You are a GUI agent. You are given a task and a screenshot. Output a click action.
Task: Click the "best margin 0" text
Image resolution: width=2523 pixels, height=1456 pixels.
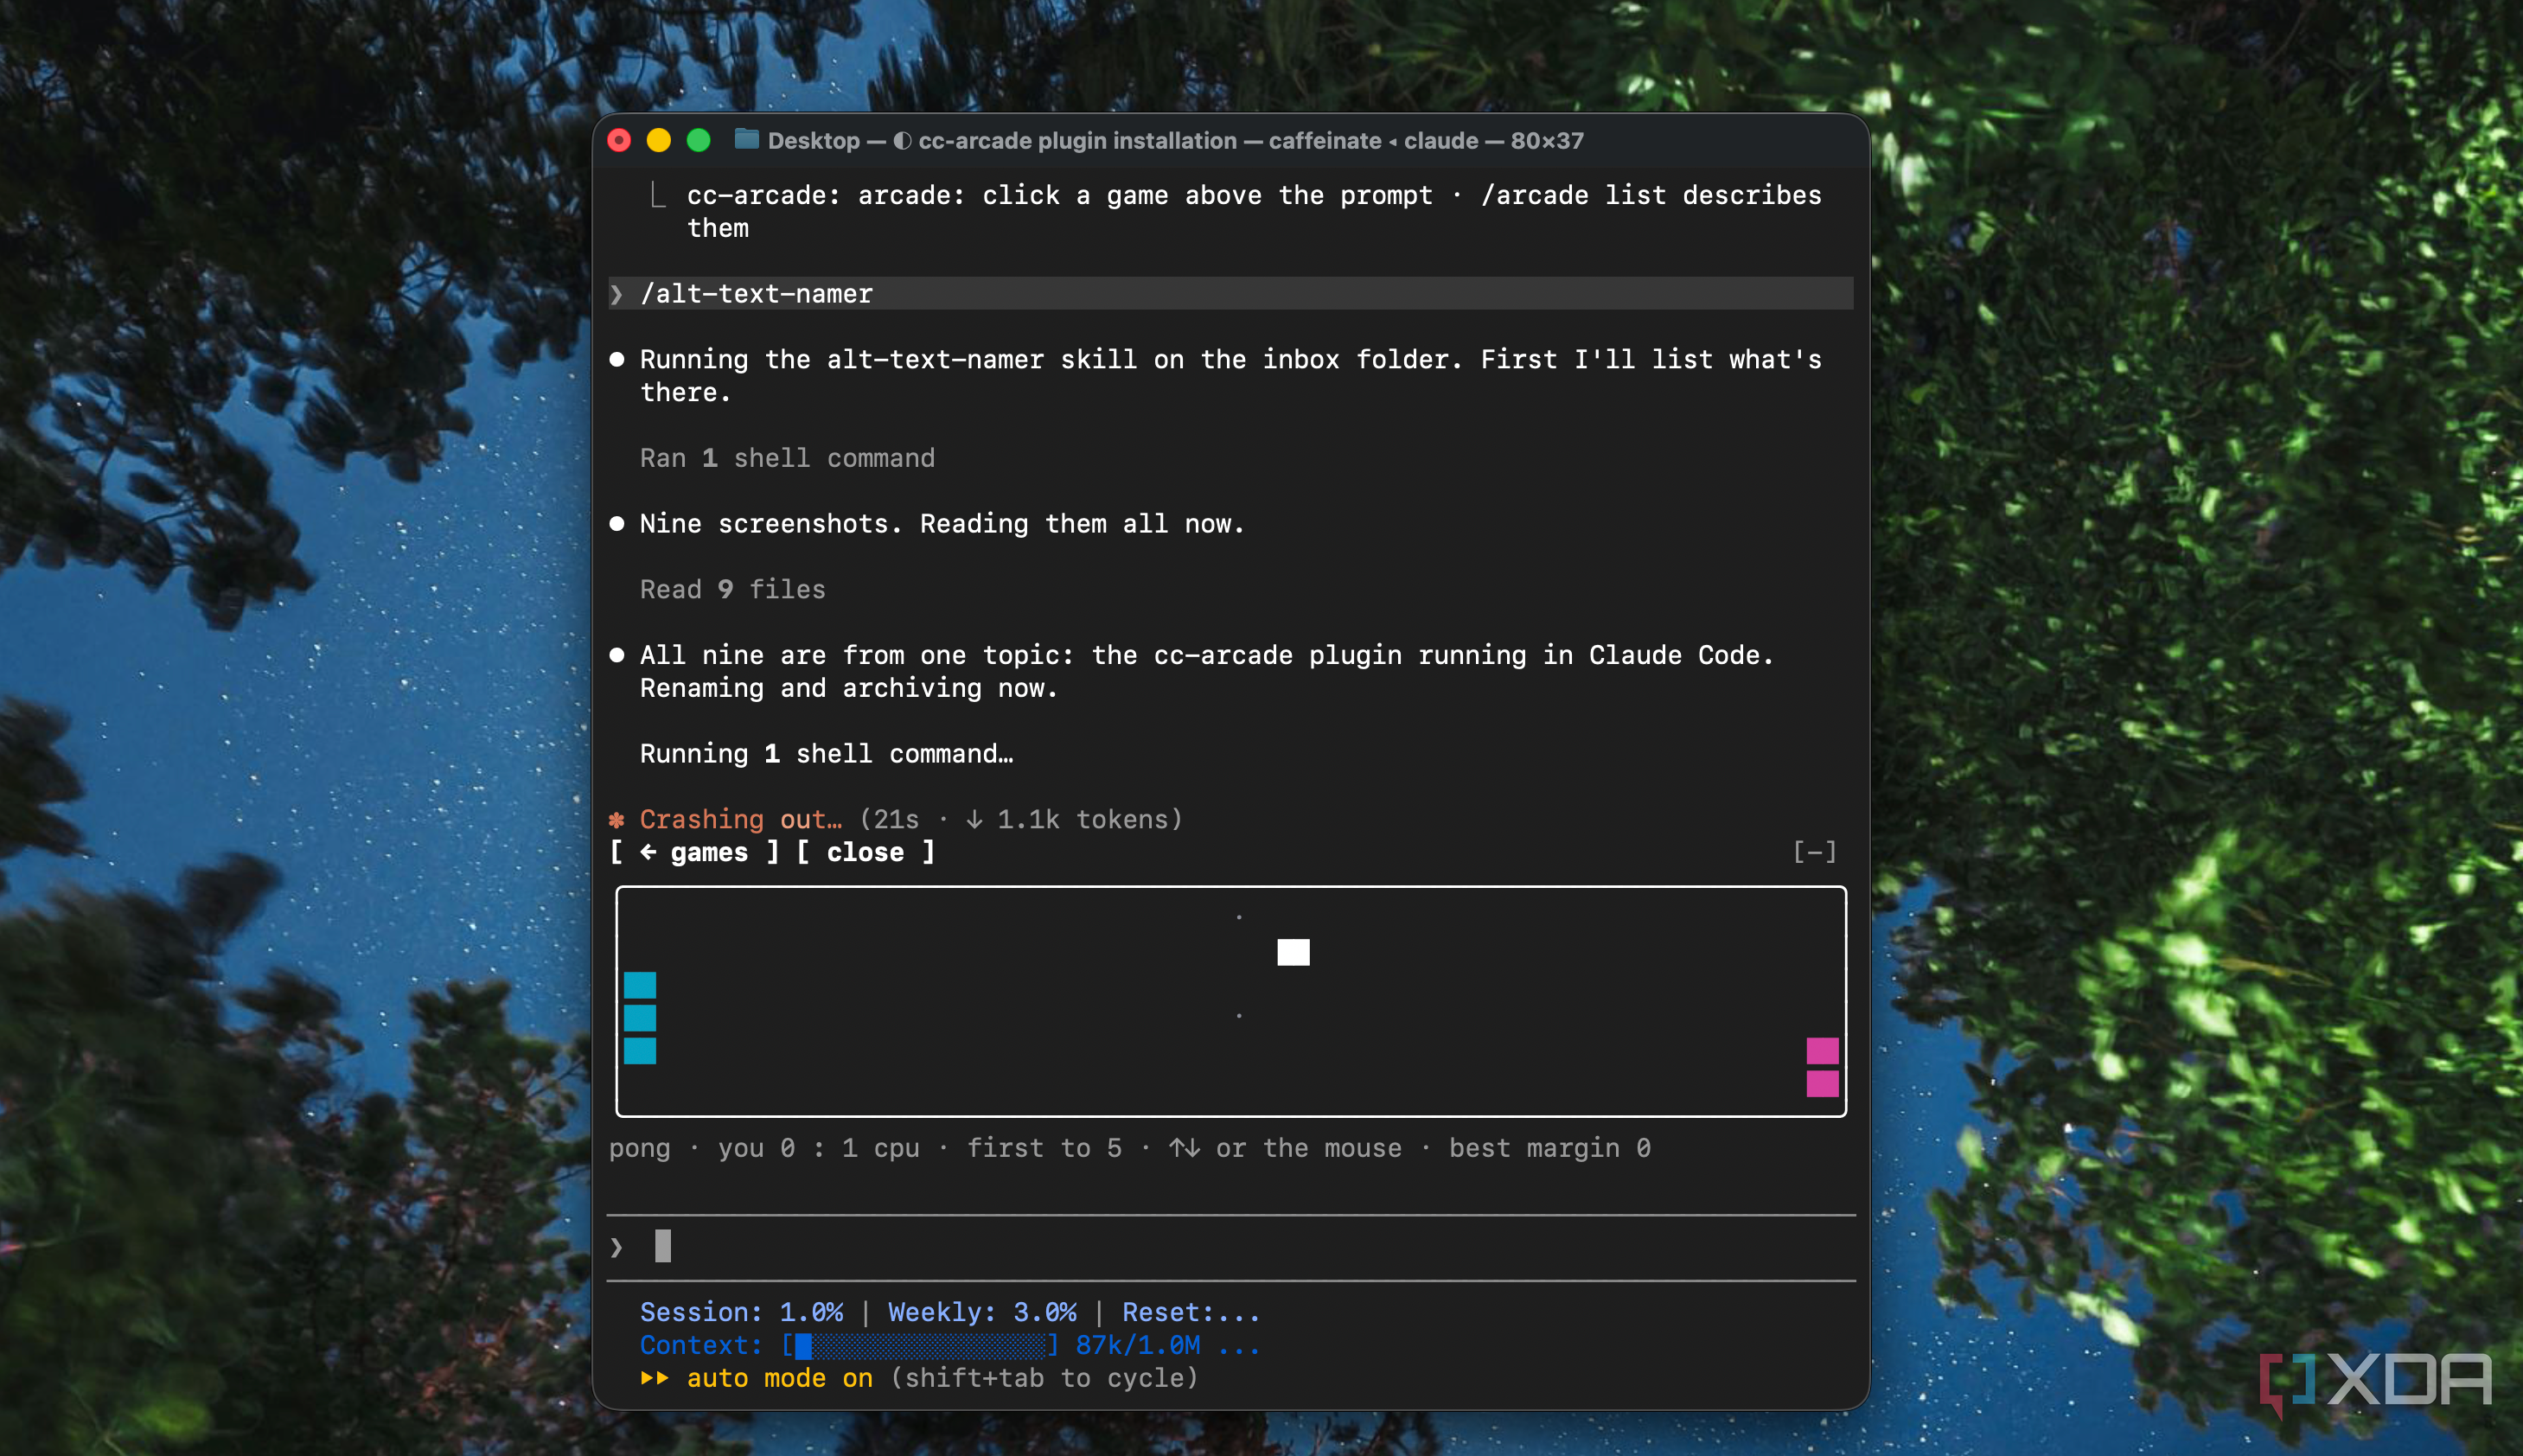click(x=1550, y=1148)
